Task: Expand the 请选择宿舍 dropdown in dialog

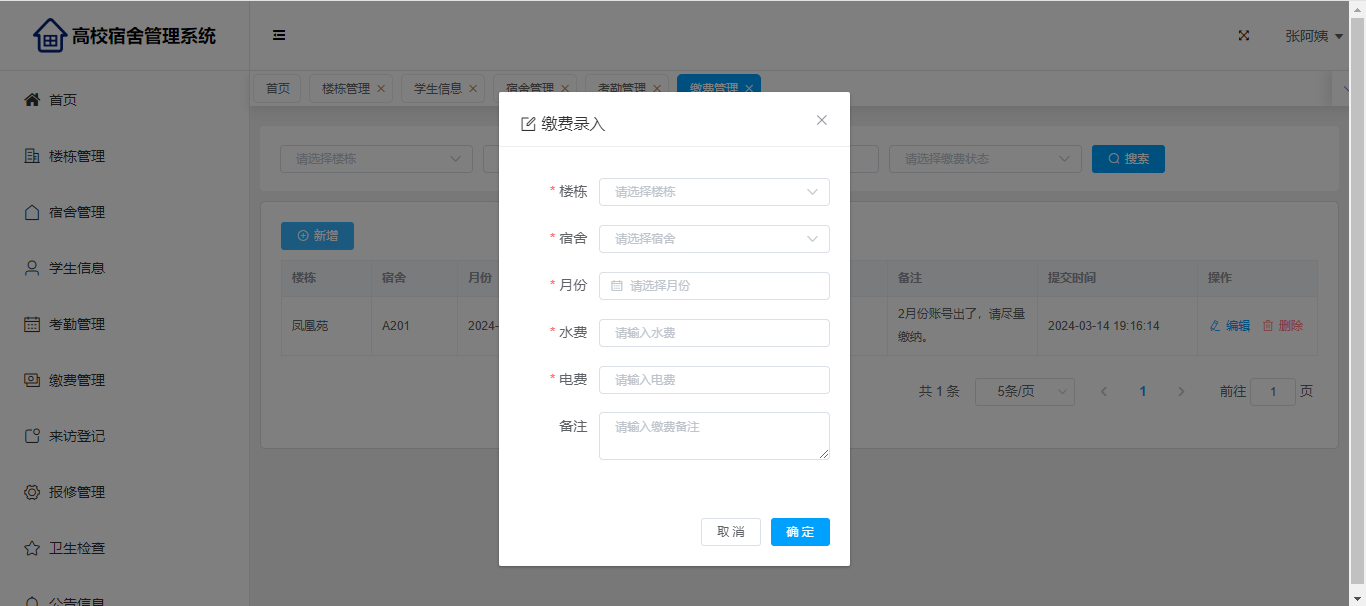Action: (x=713, y=239)
